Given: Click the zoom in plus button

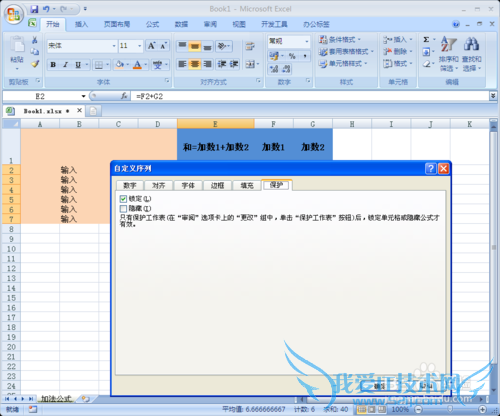Looking at the screenshot, I should coord(482,409).
